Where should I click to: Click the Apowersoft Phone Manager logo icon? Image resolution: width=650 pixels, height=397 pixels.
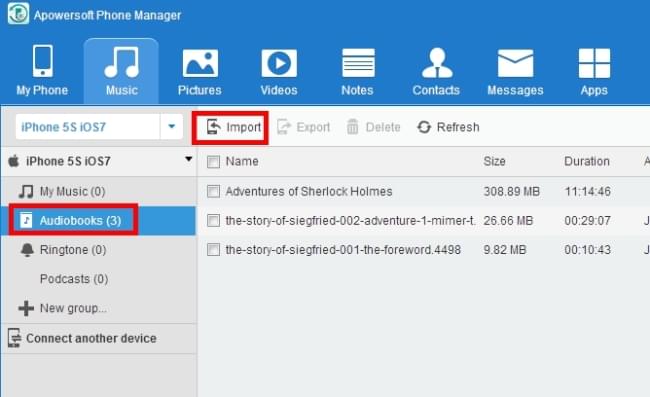click(x=18, y=13)
